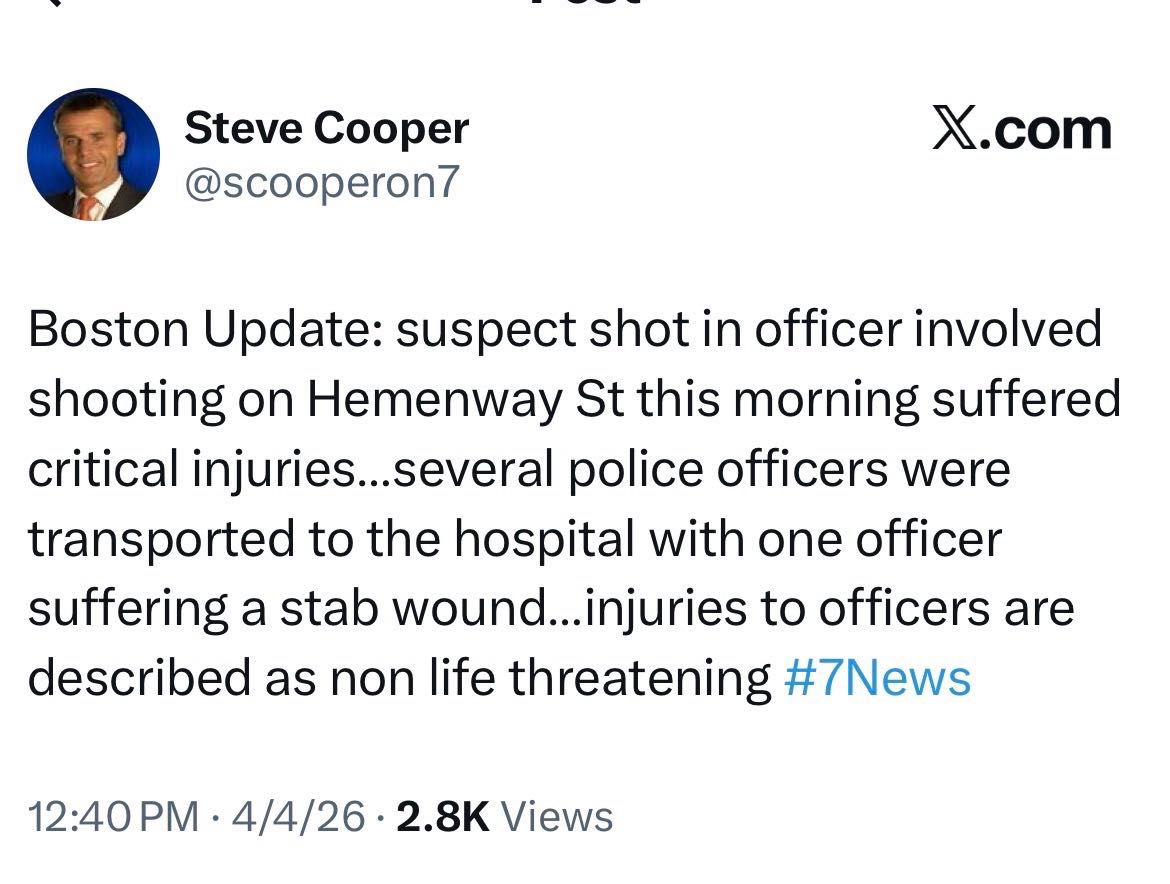Select the 4/4/26 post date
This screenshot has width=1170, height=884.
298,816
